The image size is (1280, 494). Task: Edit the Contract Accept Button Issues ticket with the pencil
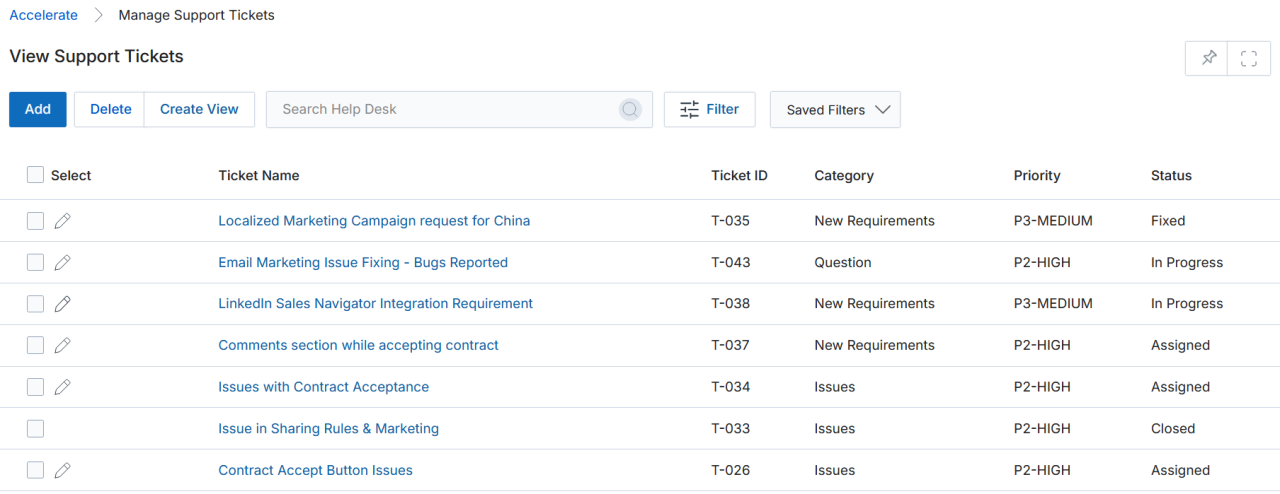point(63,470)
